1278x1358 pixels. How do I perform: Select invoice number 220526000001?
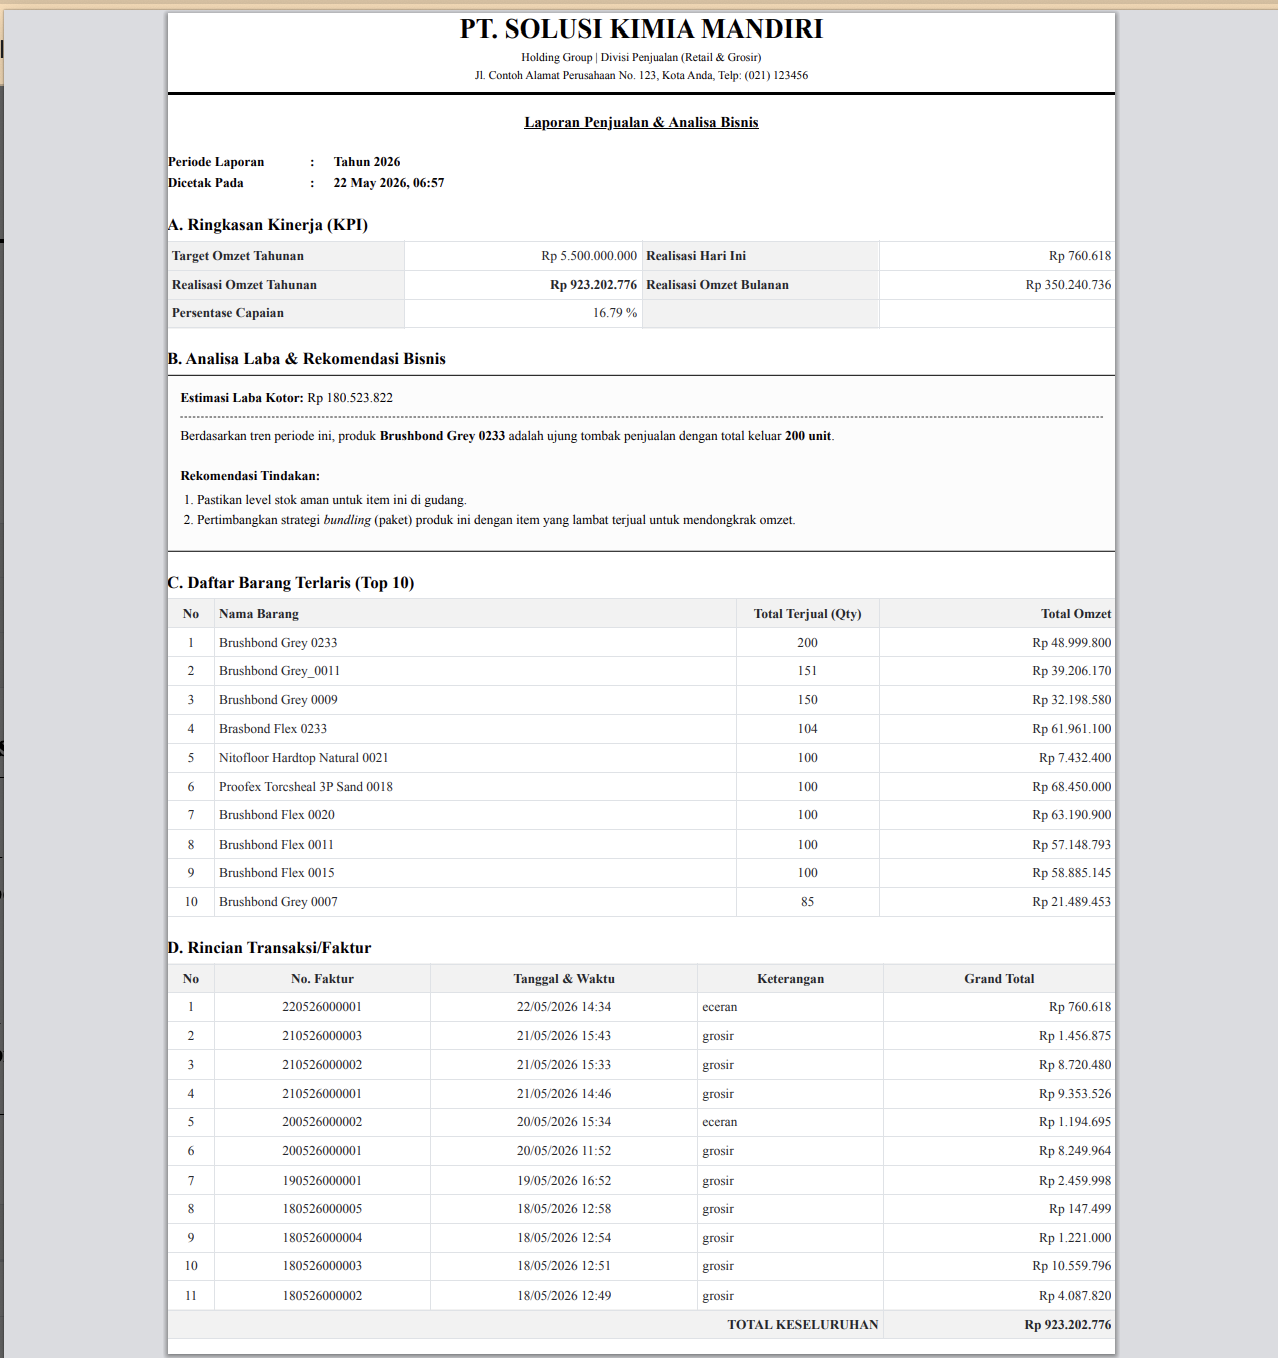point(322,1007)
